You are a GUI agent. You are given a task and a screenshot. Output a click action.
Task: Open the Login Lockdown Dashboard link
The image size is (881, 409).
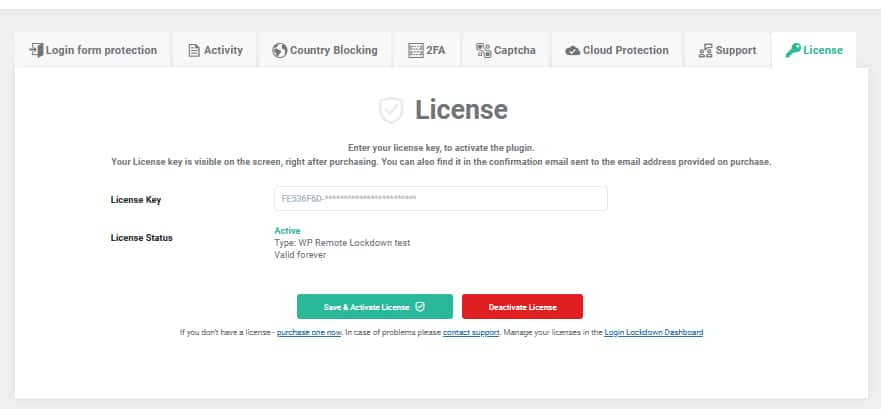(653, 332)
